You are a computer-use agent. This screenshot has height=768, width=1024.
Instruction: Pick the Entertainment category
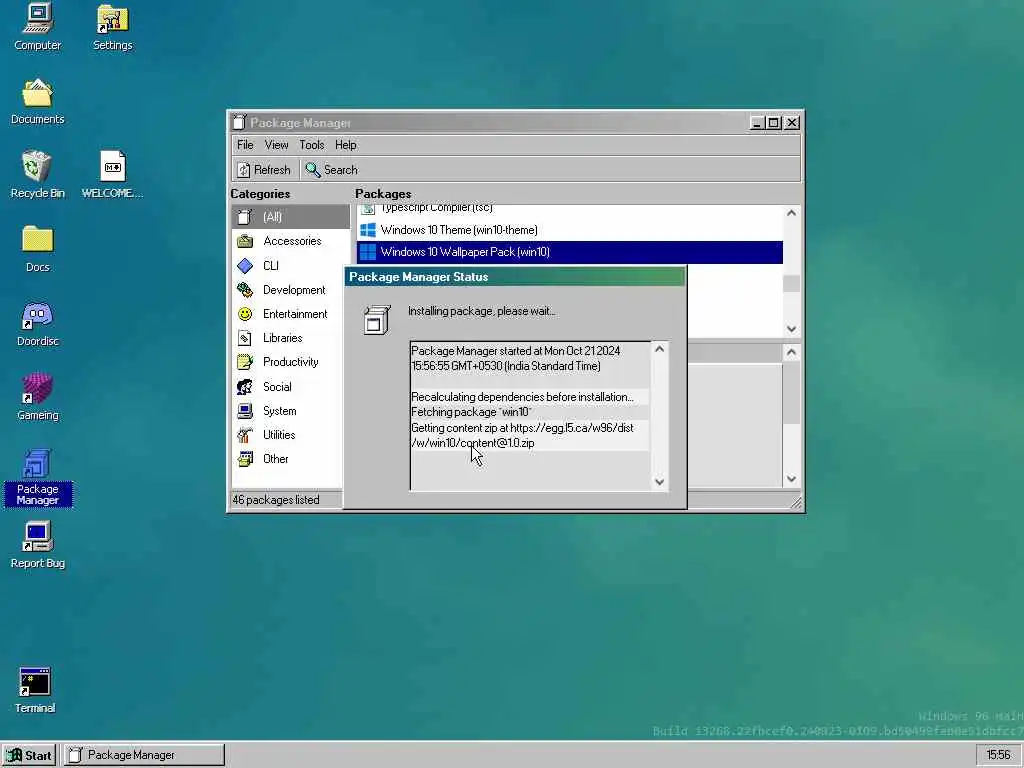[x=291, y=313]
